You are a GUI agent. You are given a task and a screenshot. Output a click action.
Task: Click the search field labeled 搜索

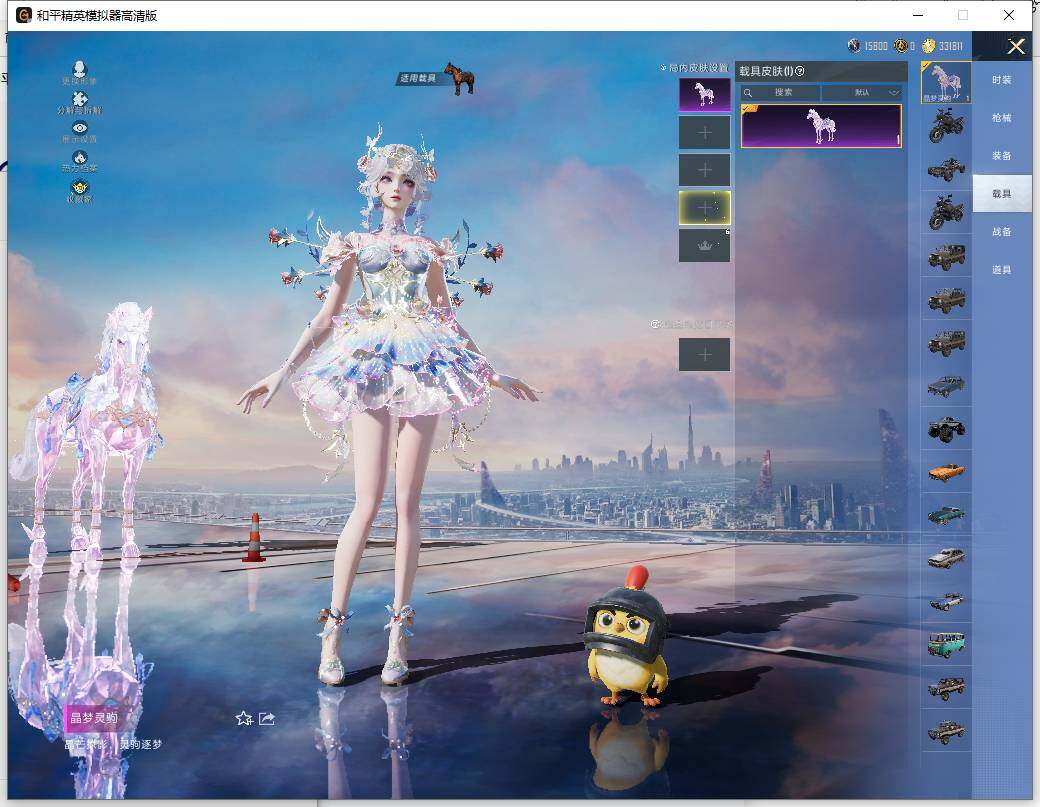click(x=781, y=92)
